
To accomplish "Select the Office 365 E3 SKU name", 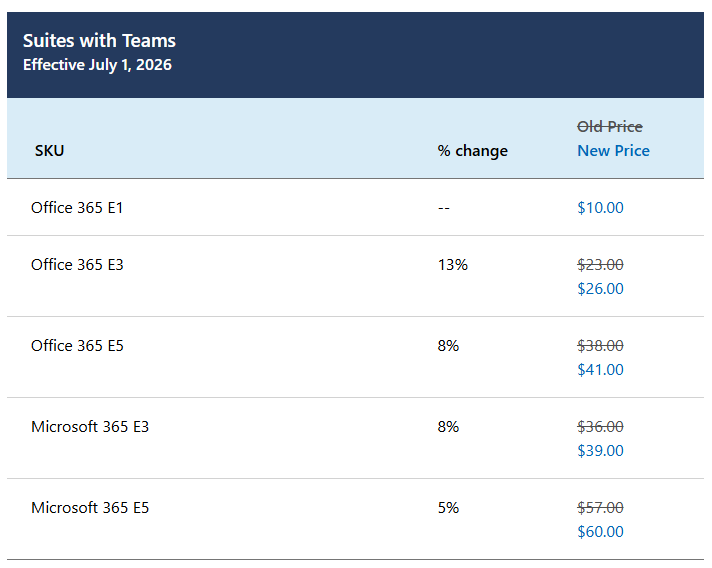I will click(x=77, y=265).
